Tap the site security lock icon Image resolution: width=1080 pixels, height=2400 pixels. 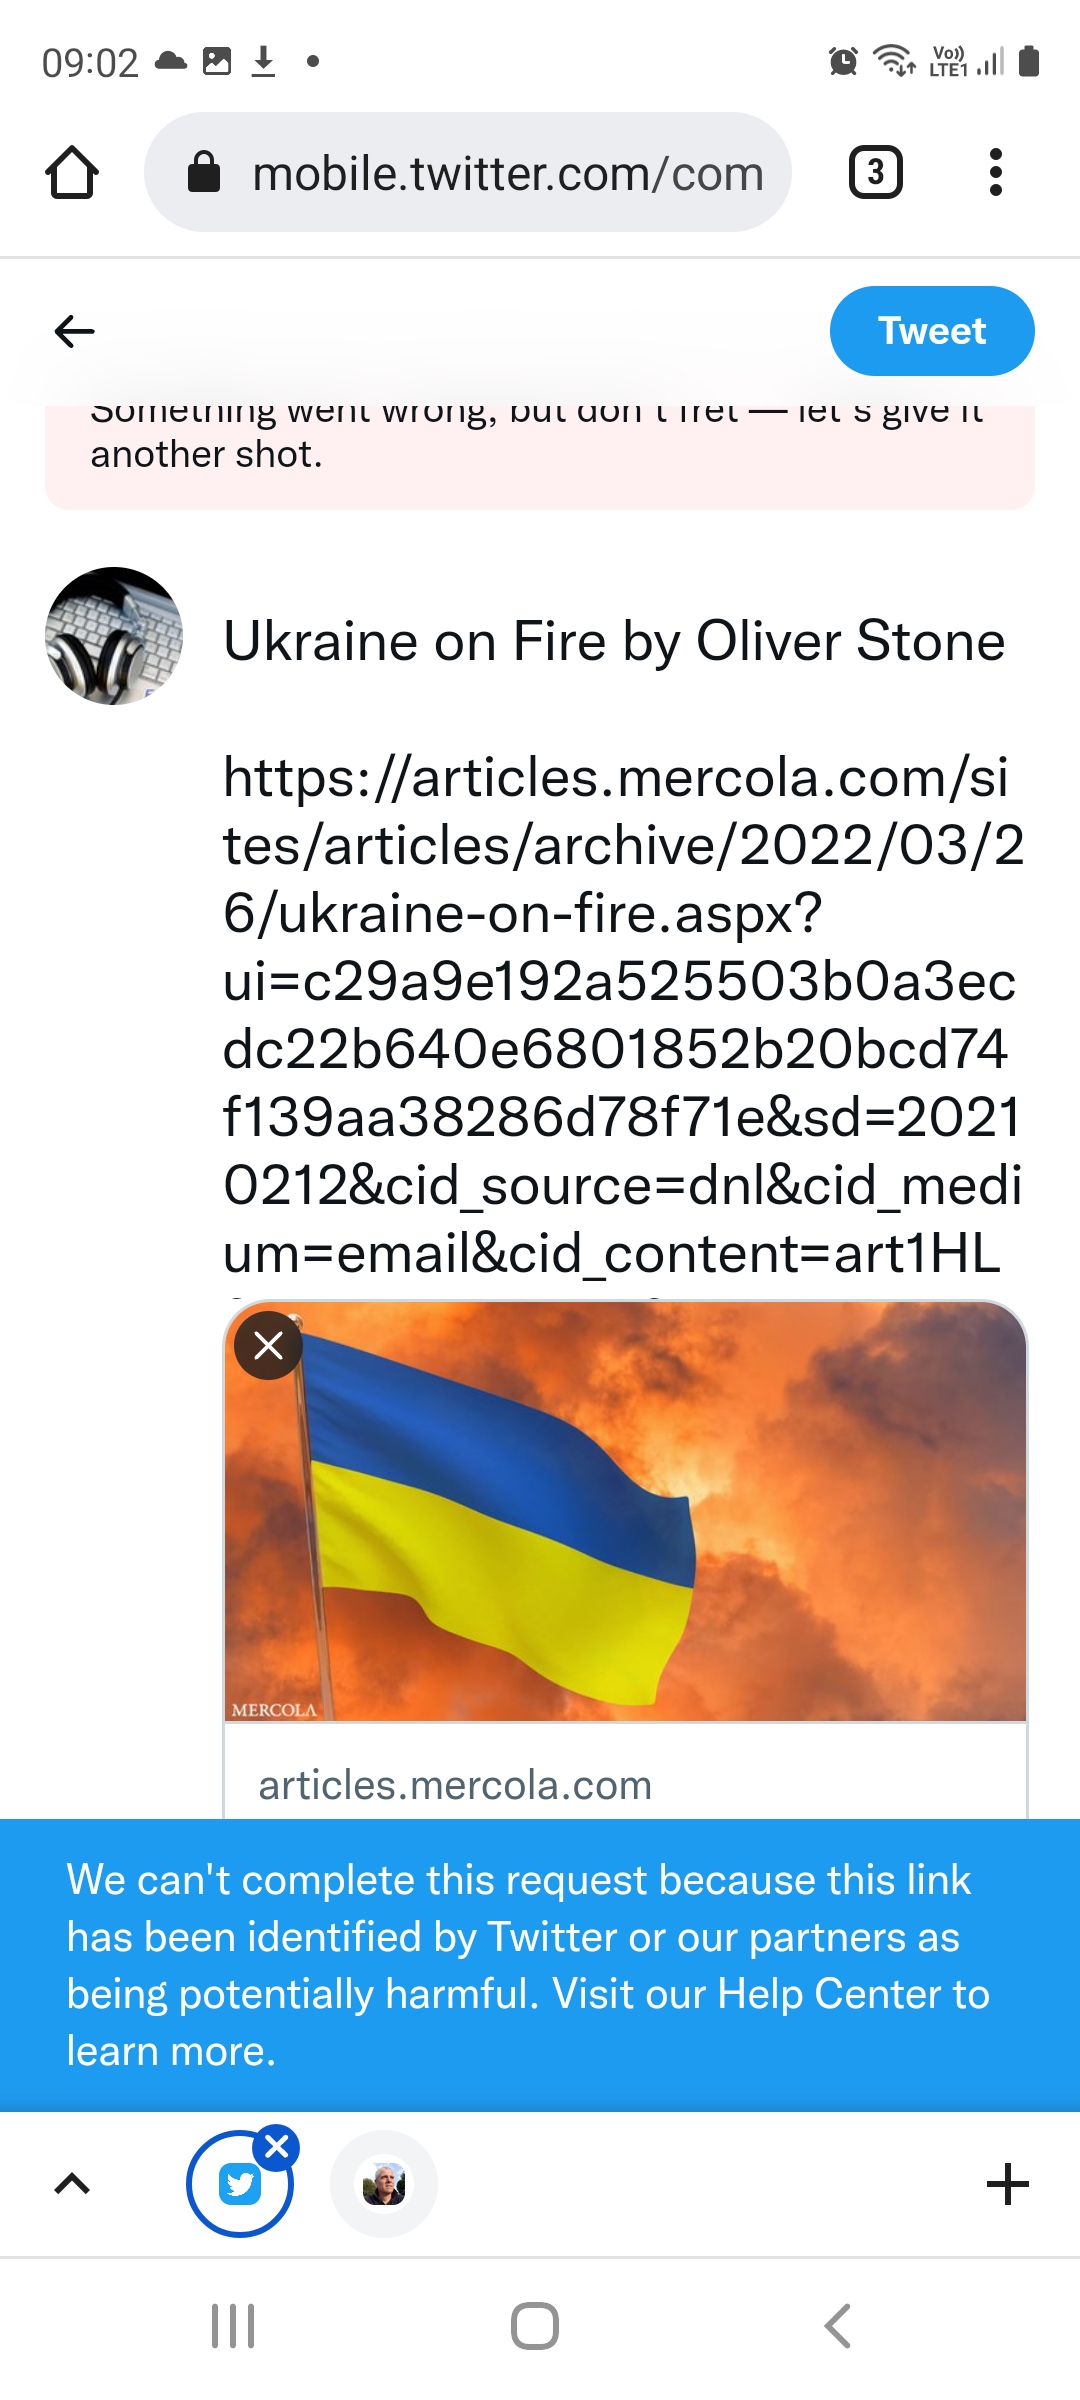(x=204, y=173)
